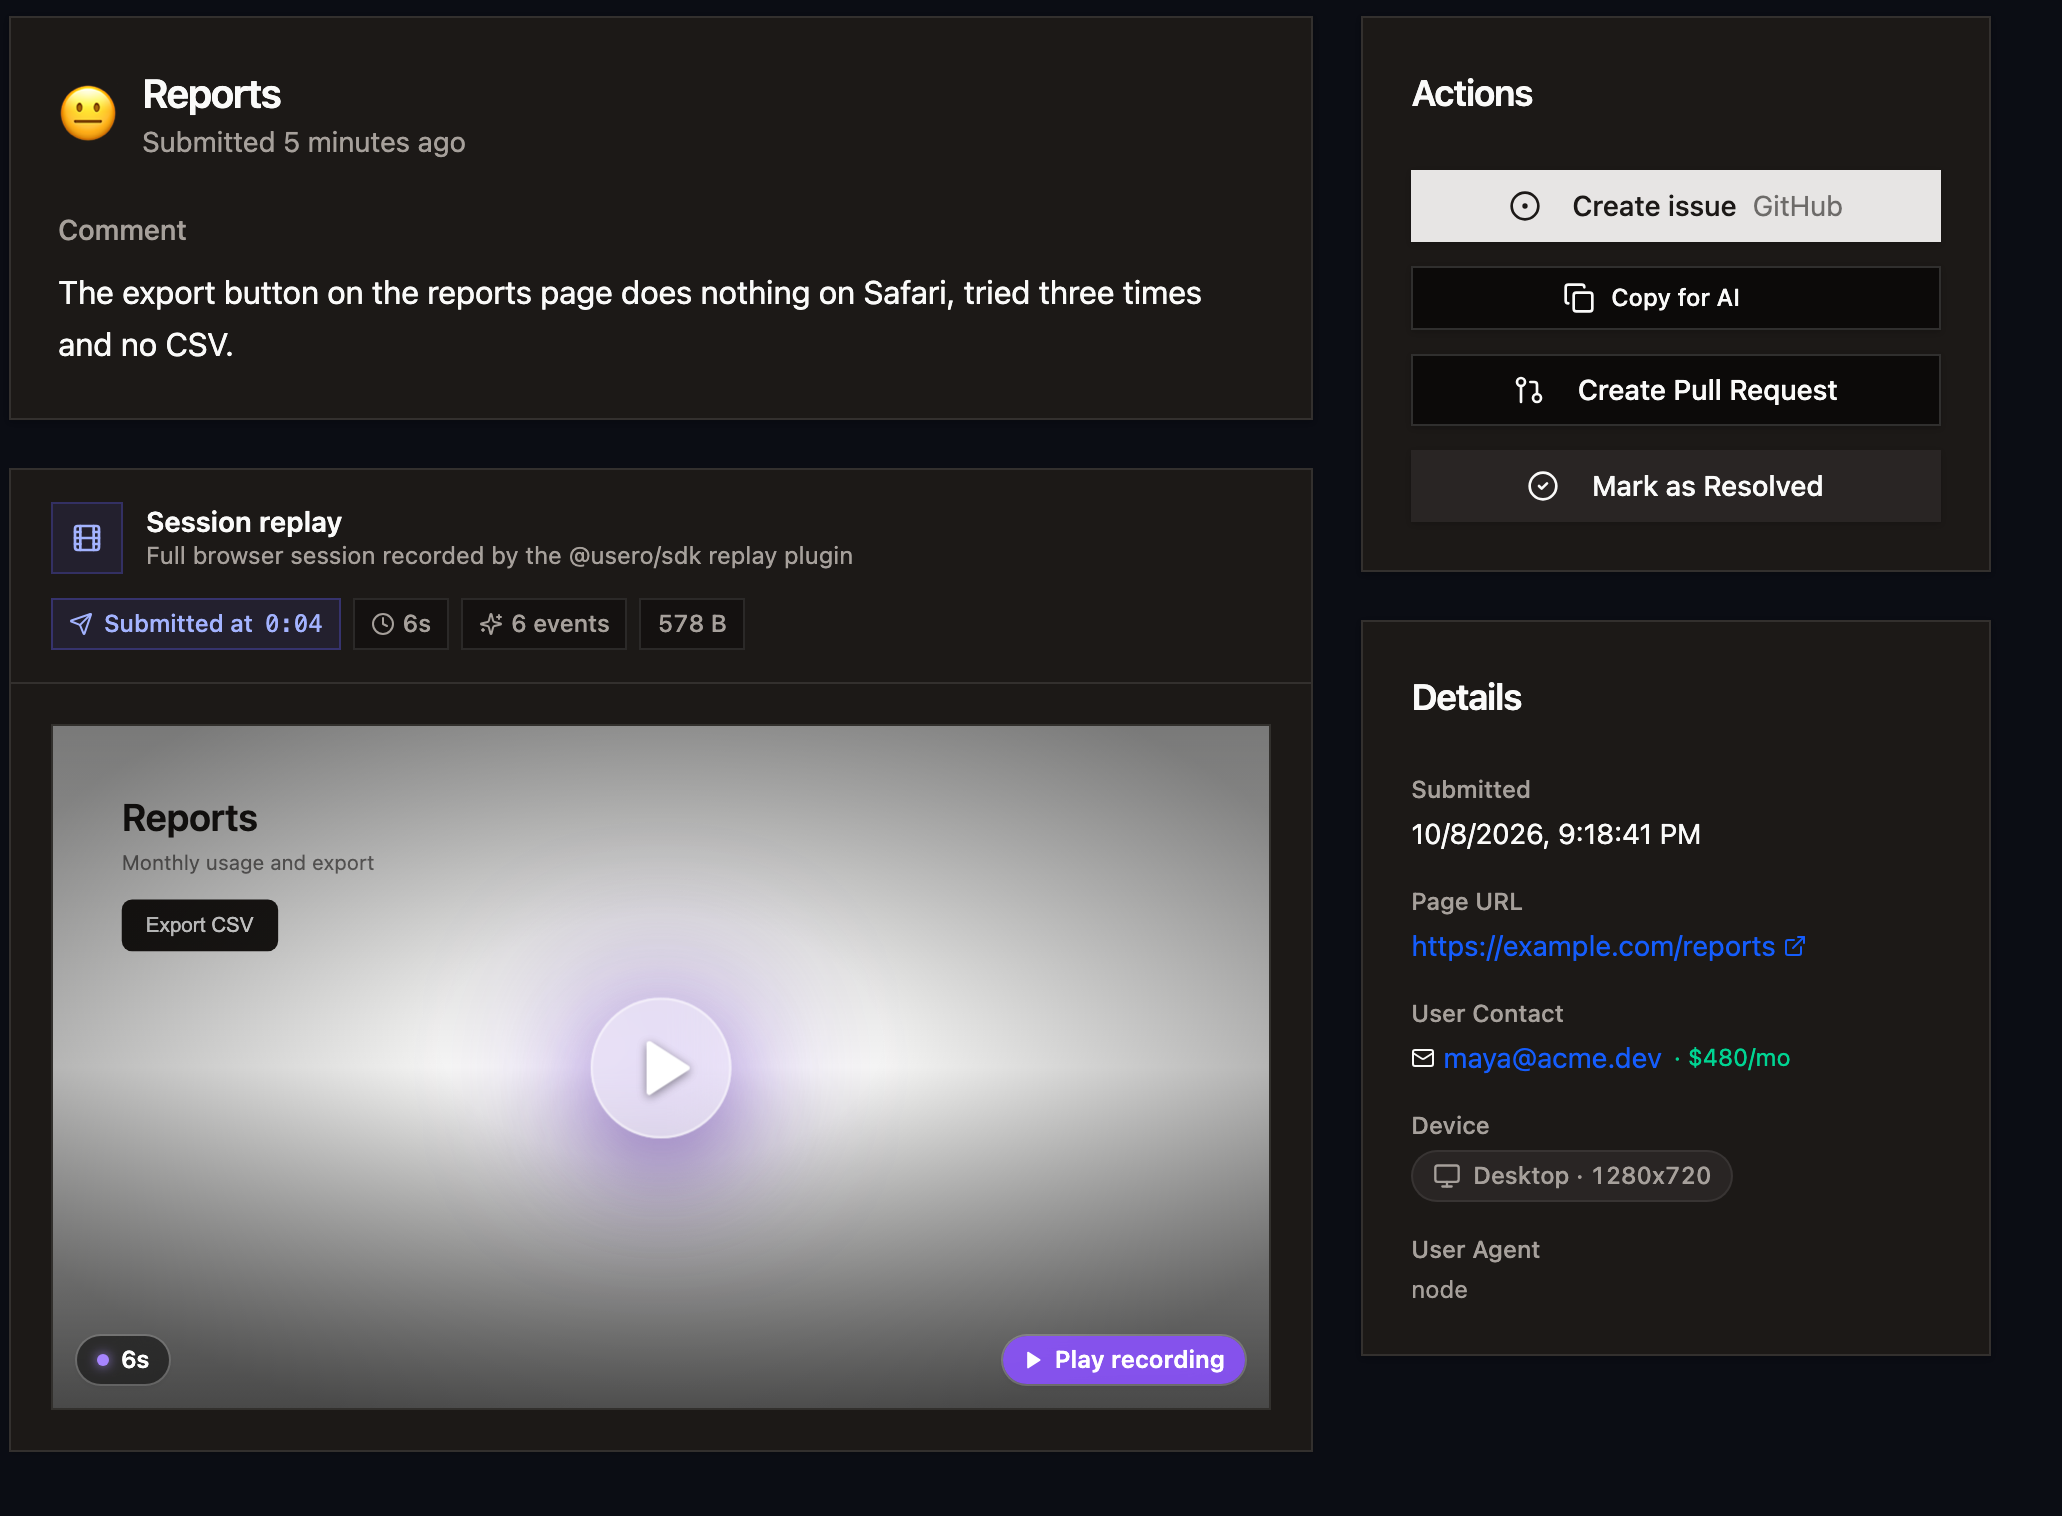Image resolution: width=2062 pixels, height=1516 pixels.
Task: Open the https://example.com/reports link
Action: (1593, 946)
